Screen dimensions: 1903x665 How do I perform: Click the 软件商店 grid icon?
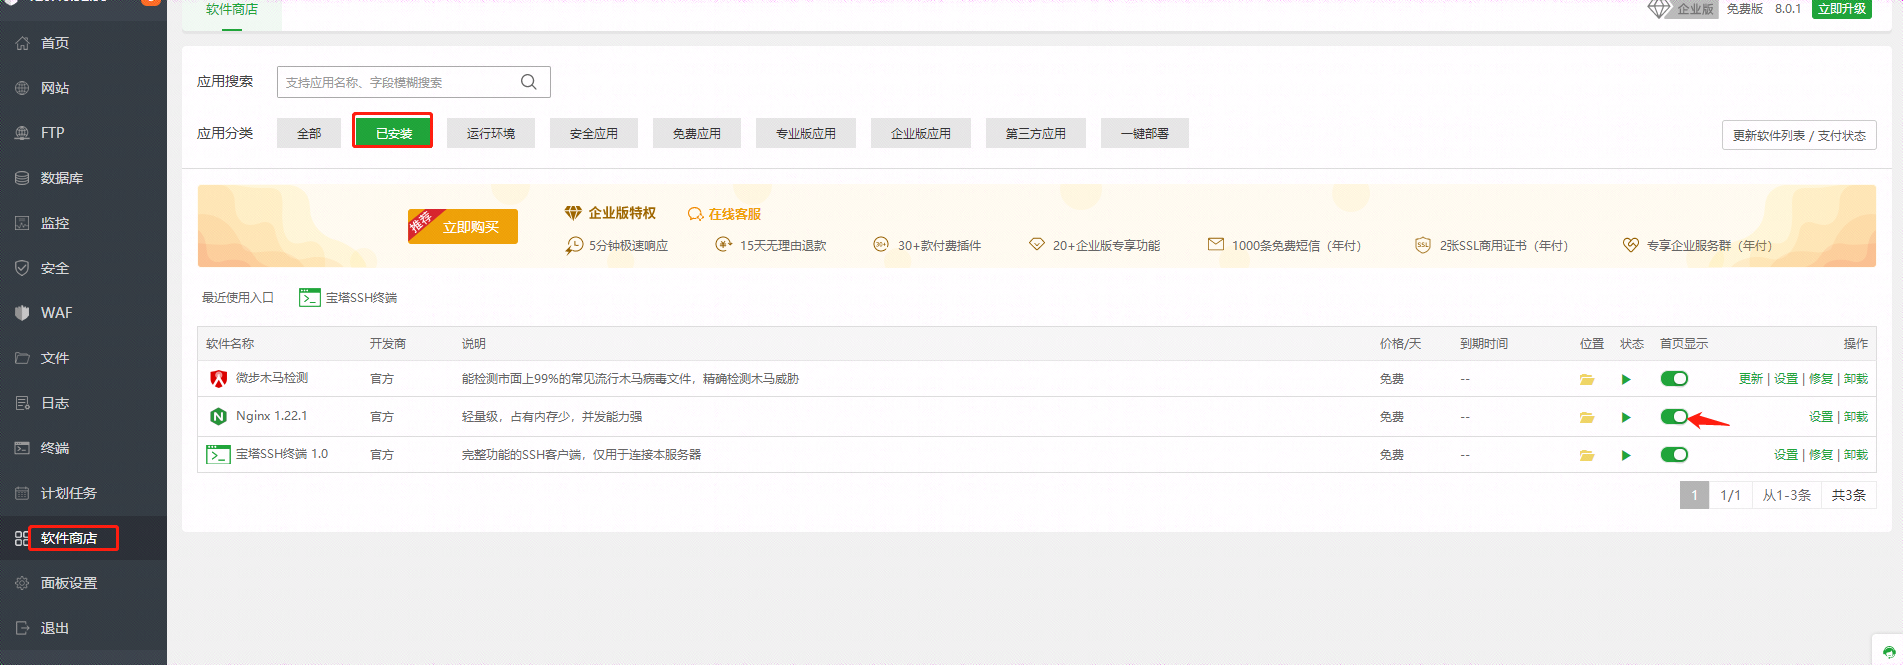click(x=22, y=538)
